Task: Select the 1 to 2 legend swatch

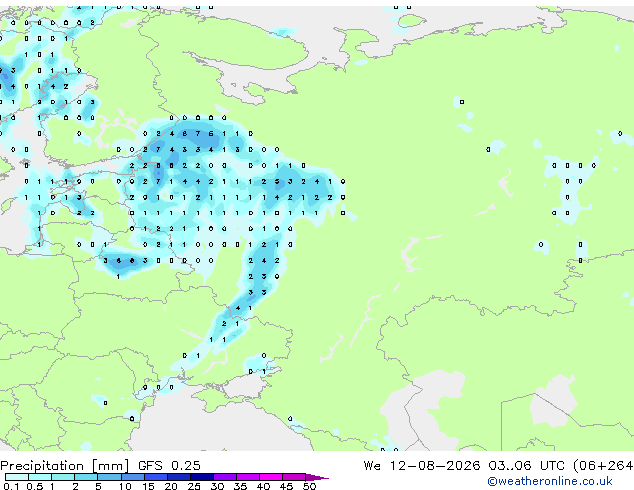Action: (x=63, y=477)
